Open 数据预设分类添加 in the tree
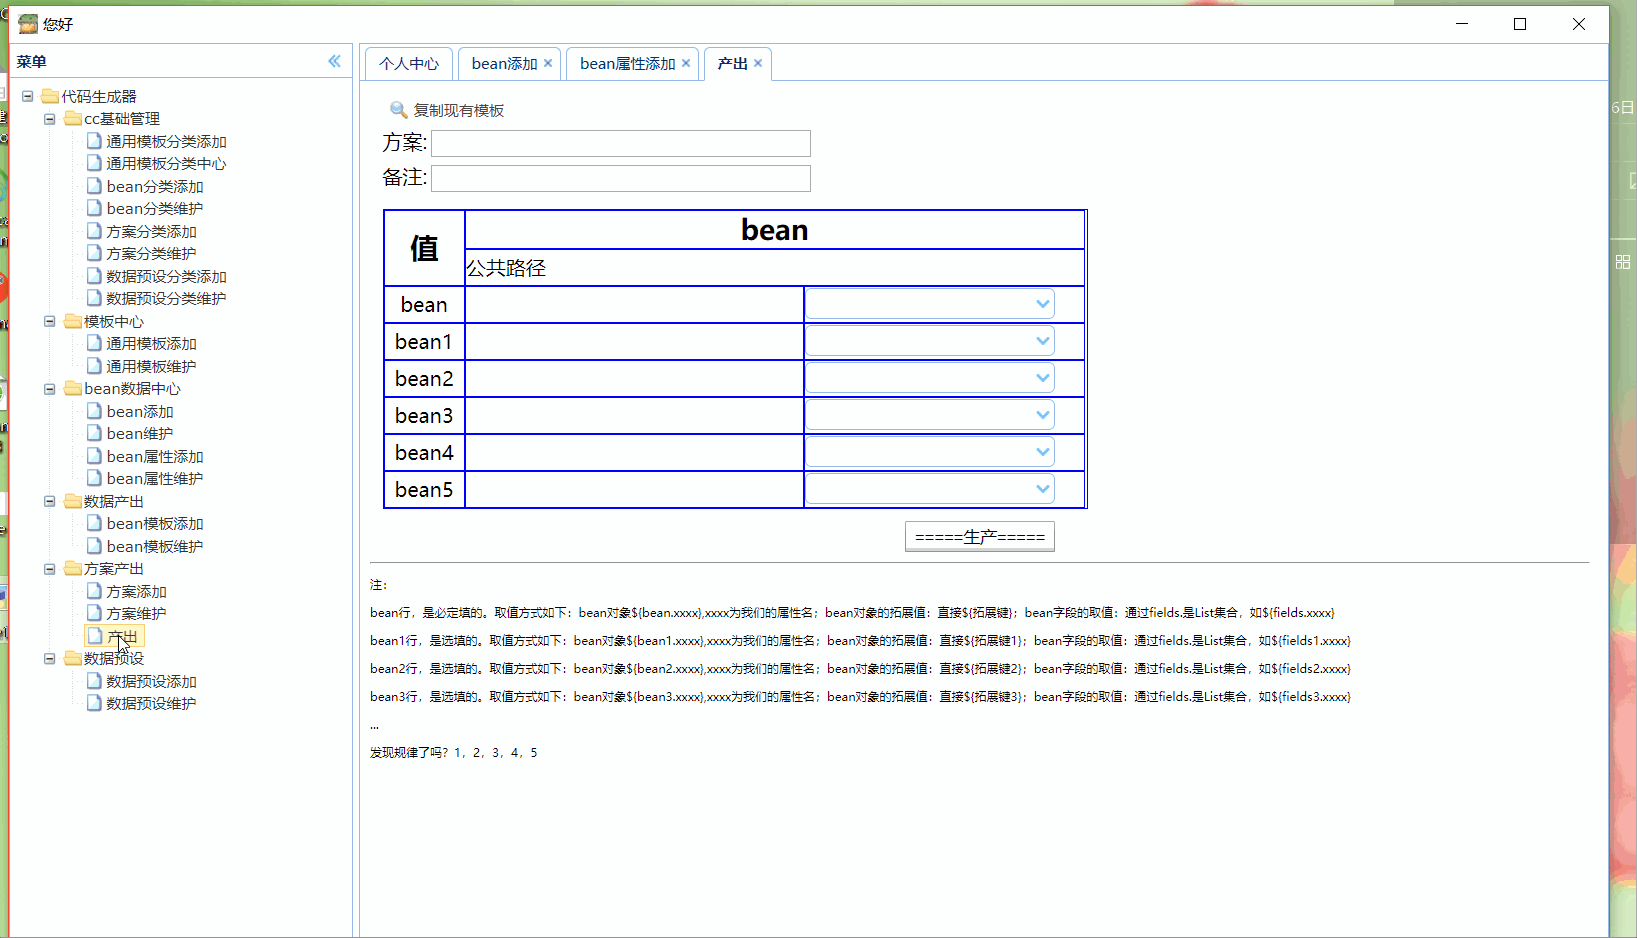 point(166,276)
